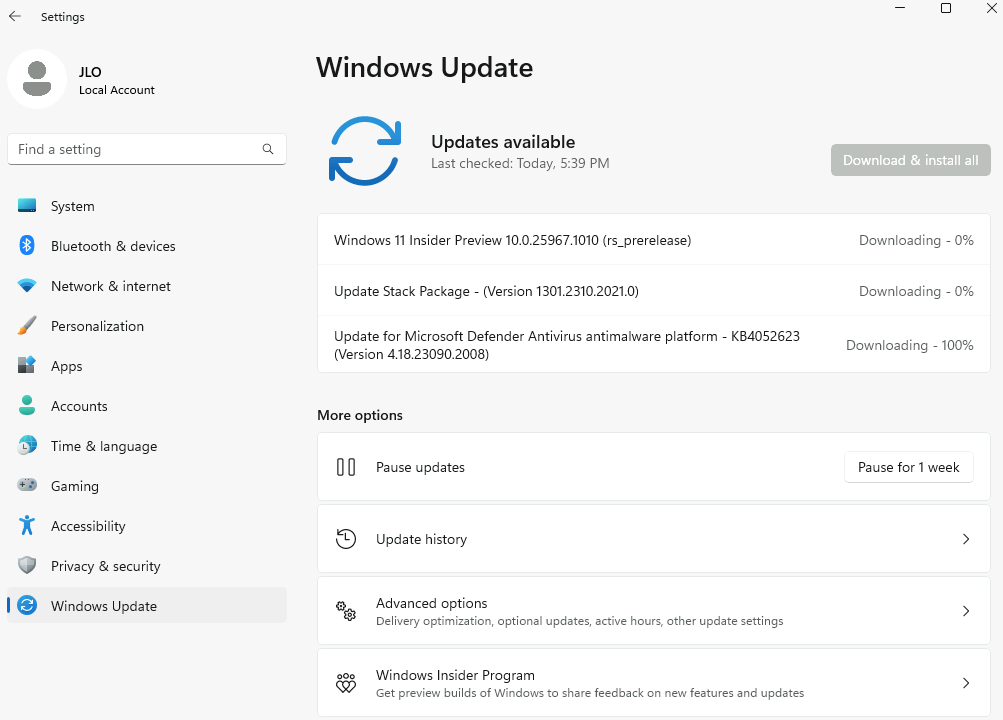Screen dimensions: 1003x720
Task: Click the Advanced options gears icon
Action: 346,611
